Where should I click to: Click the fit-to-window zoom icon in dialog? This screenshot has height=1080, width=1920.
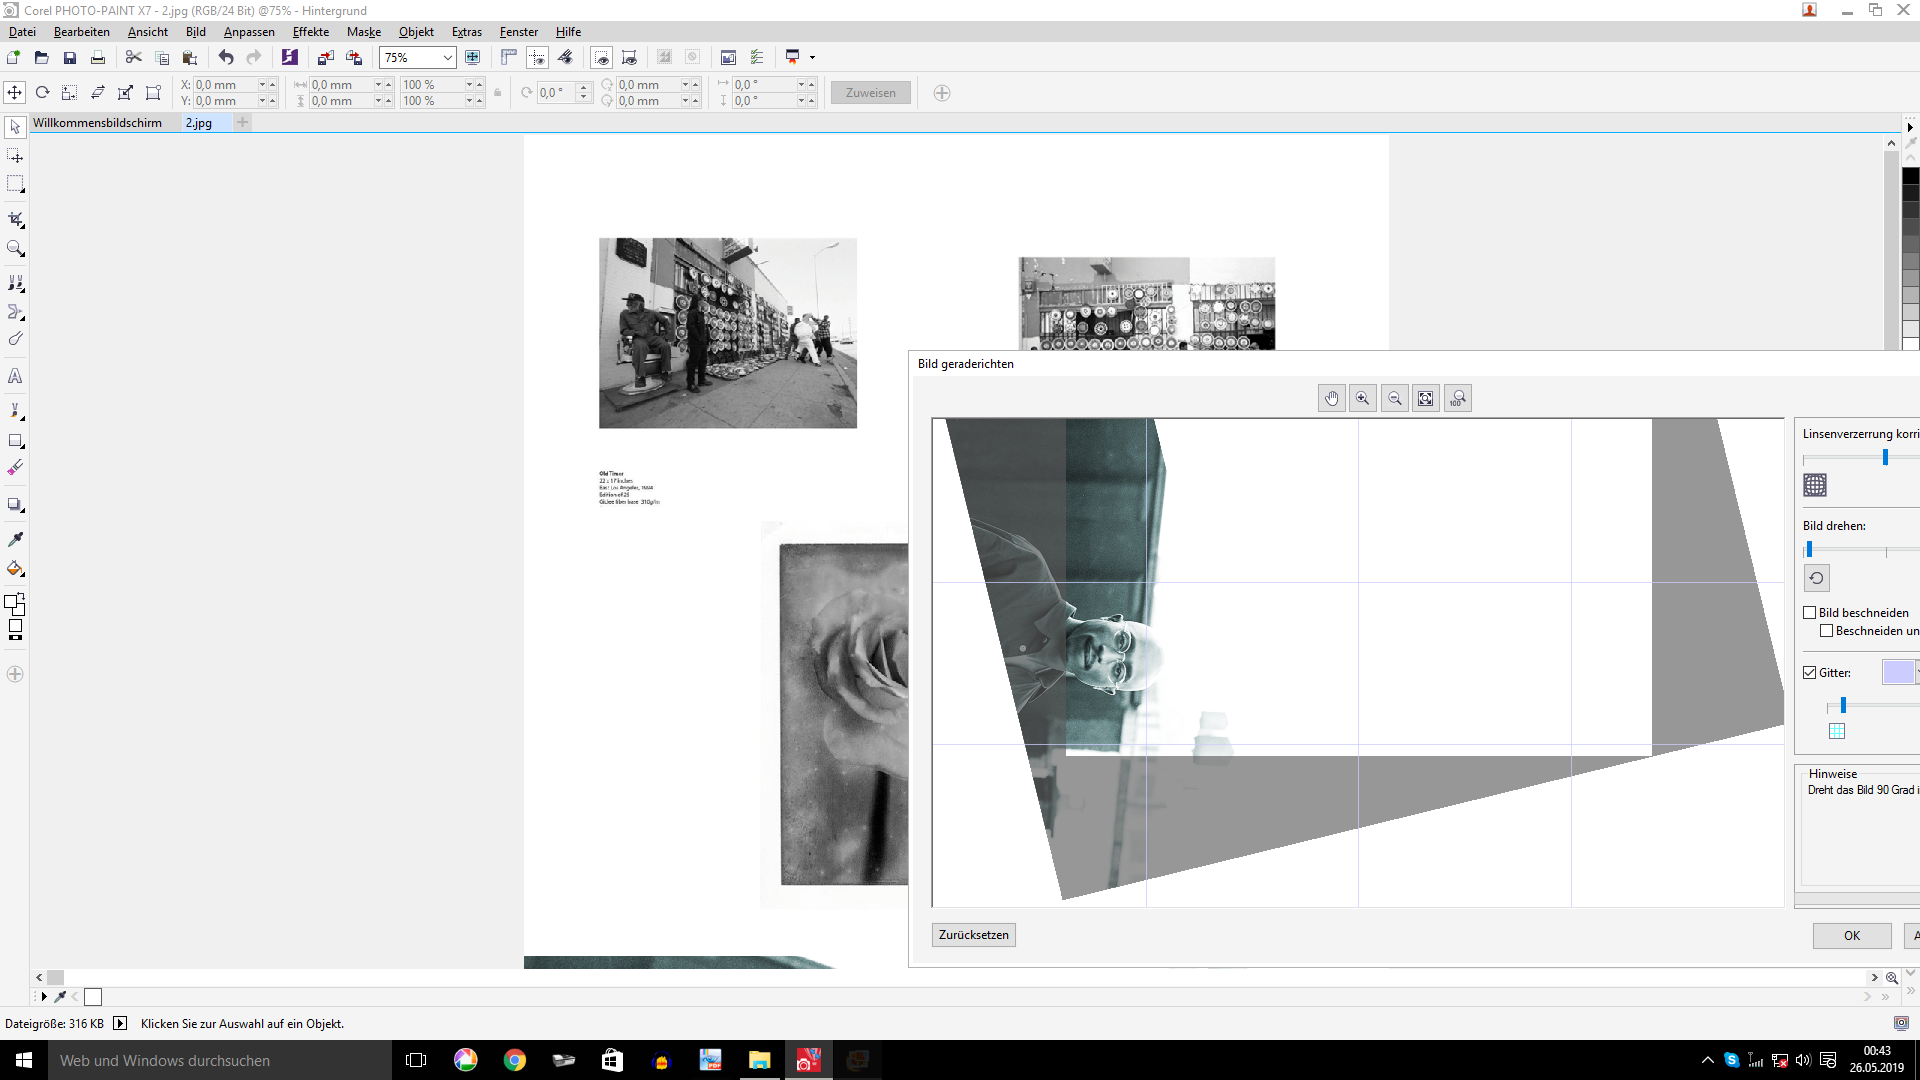click(x=1426, y=398)
